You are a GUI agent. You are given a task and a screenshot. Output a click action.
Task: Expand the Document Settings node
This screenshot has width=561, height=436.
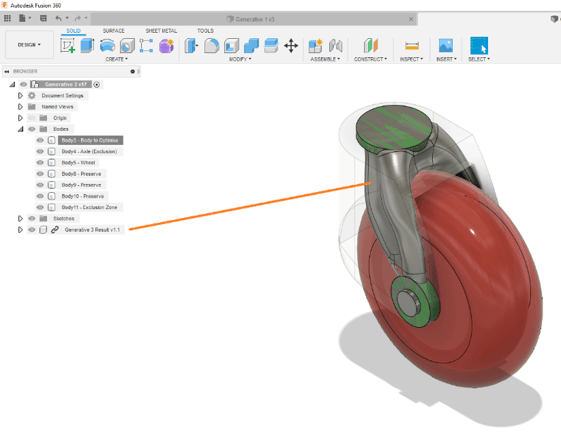pos(20,95)
